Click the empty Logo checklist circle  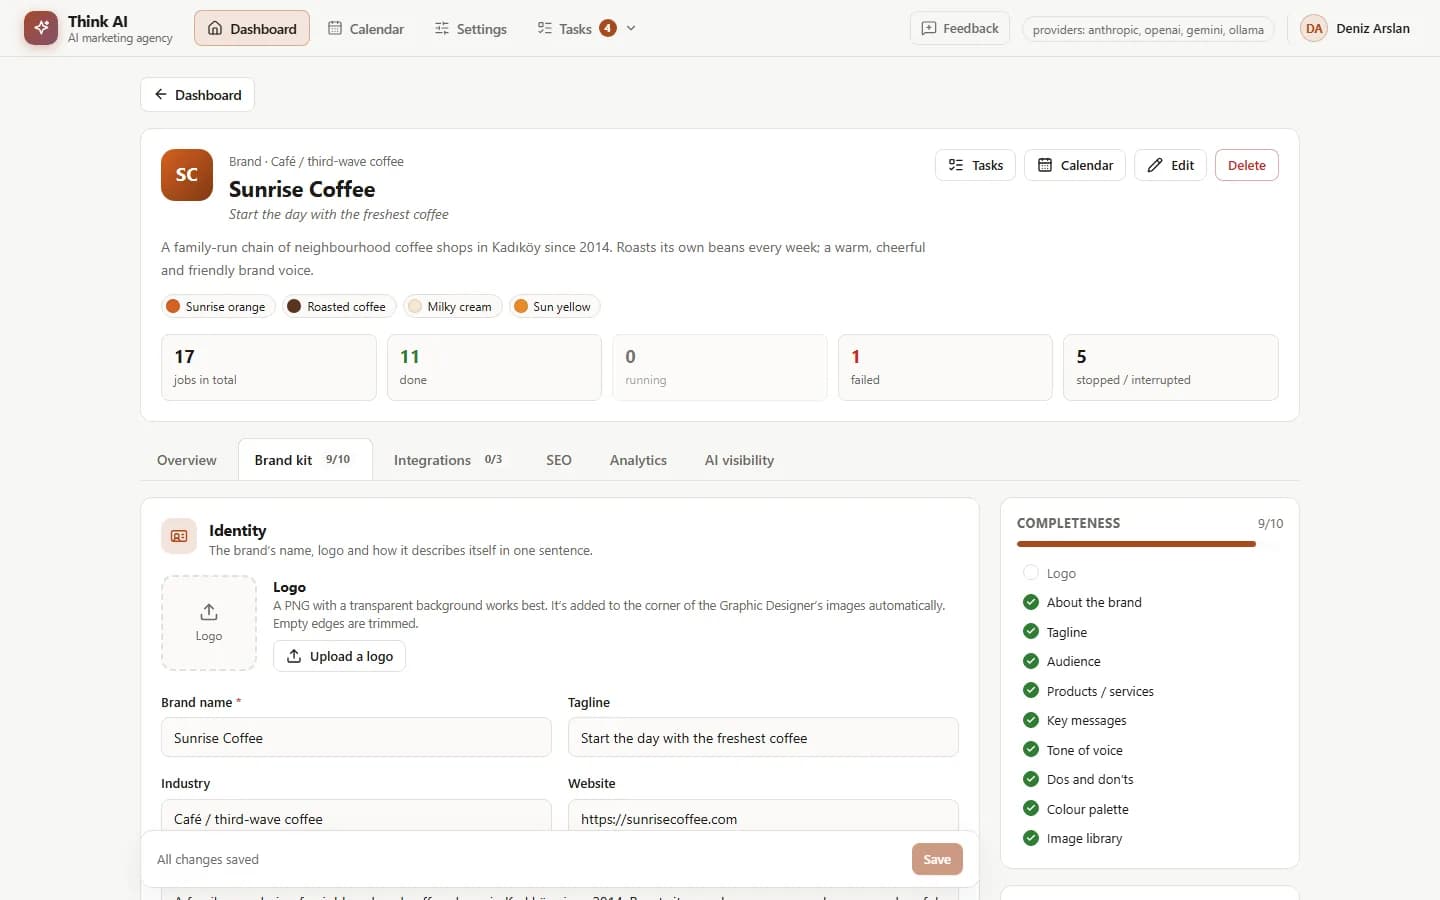pyautogui.click(x=1031, y=572)
